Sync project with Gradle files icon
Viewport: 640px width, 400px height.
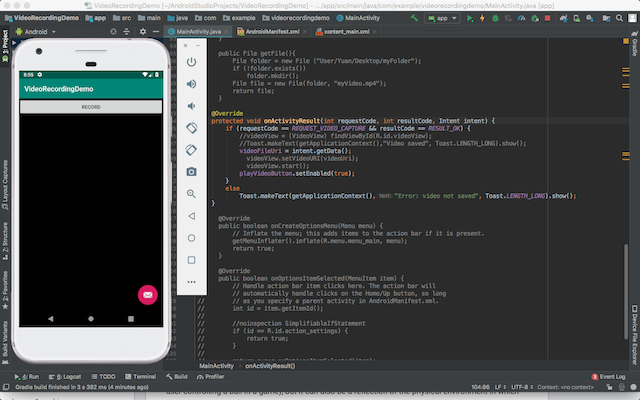(x=564, y=18)
